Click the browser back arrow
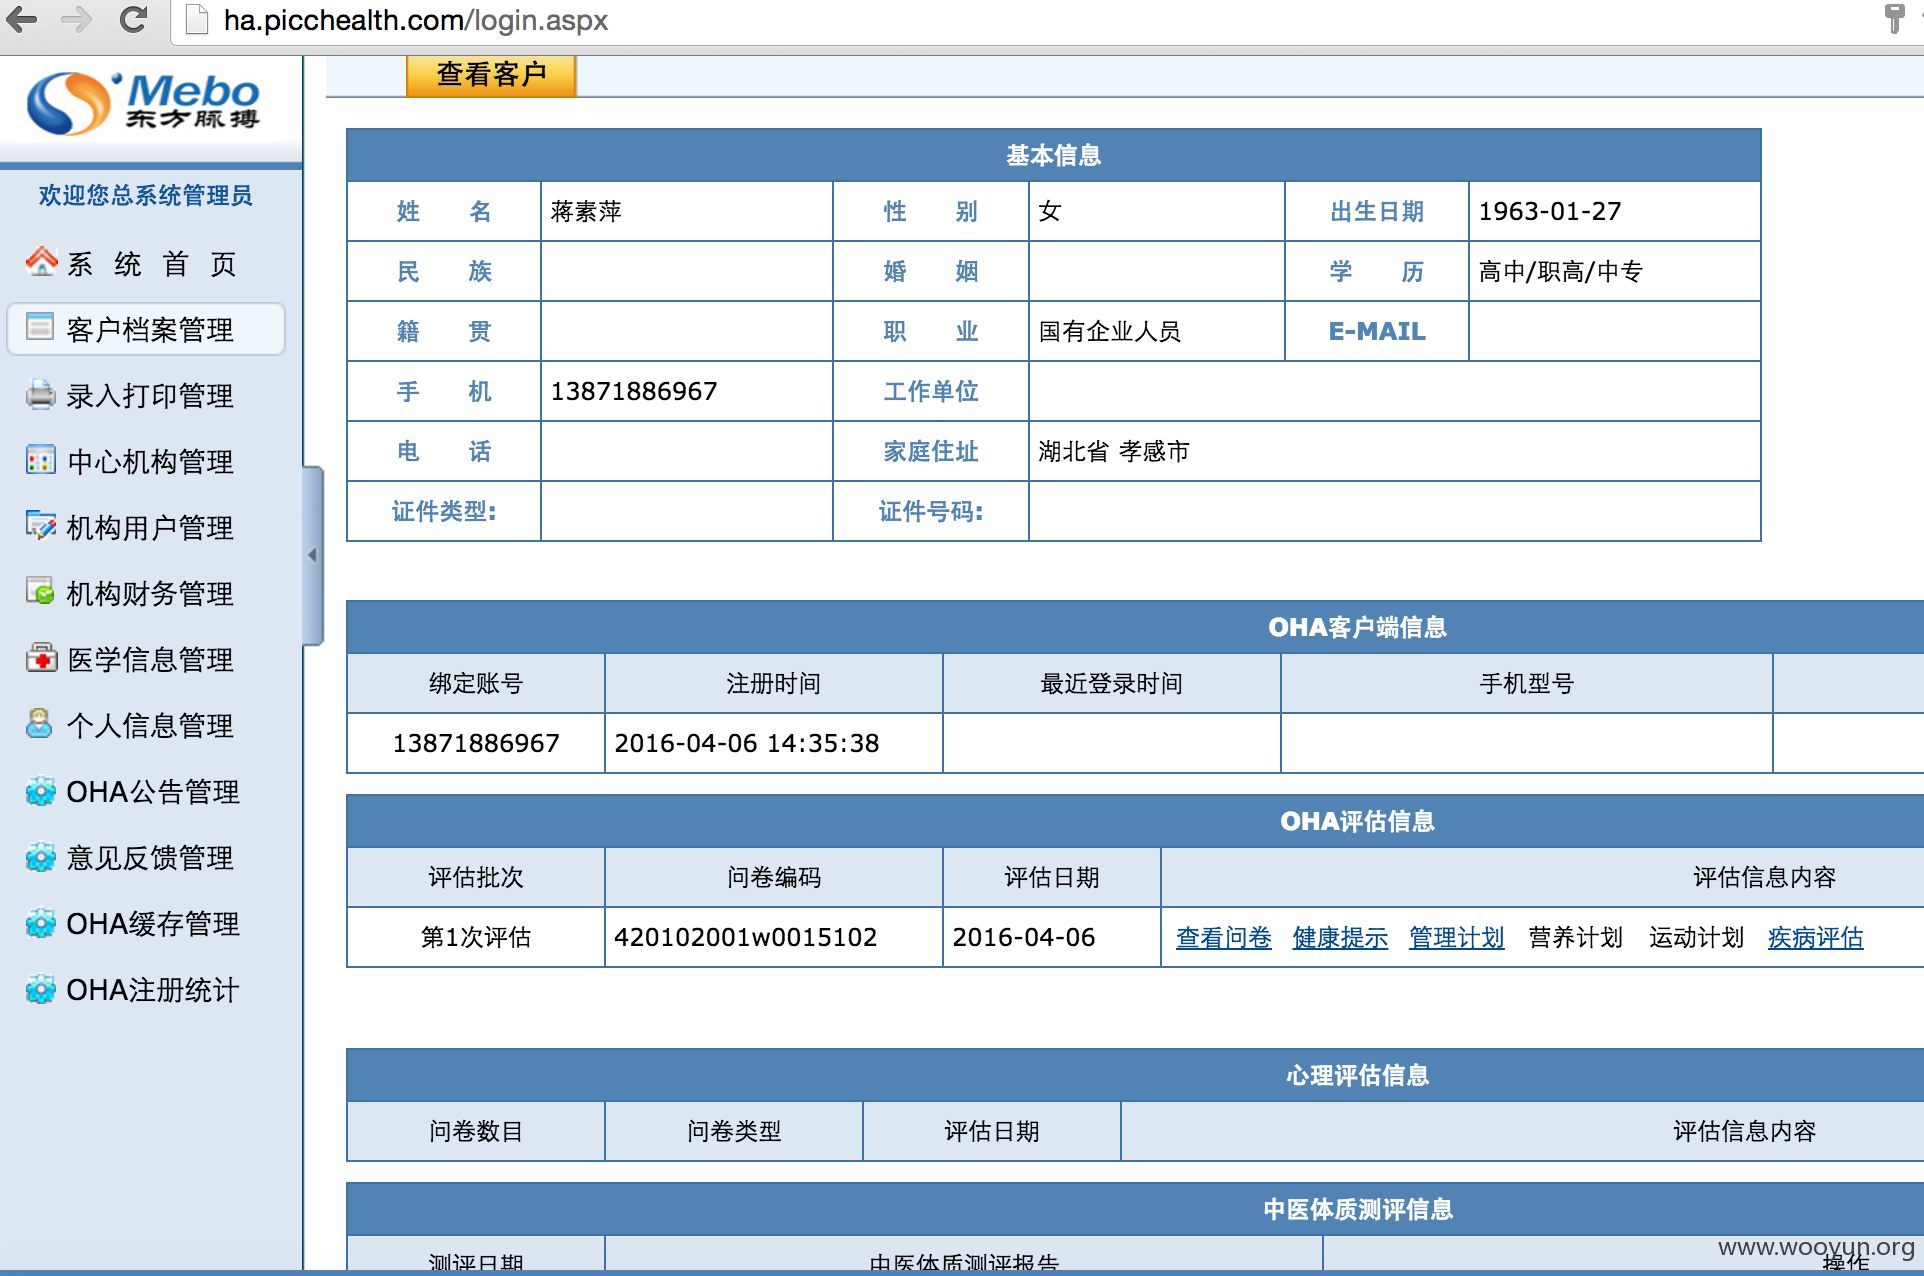 22,19
